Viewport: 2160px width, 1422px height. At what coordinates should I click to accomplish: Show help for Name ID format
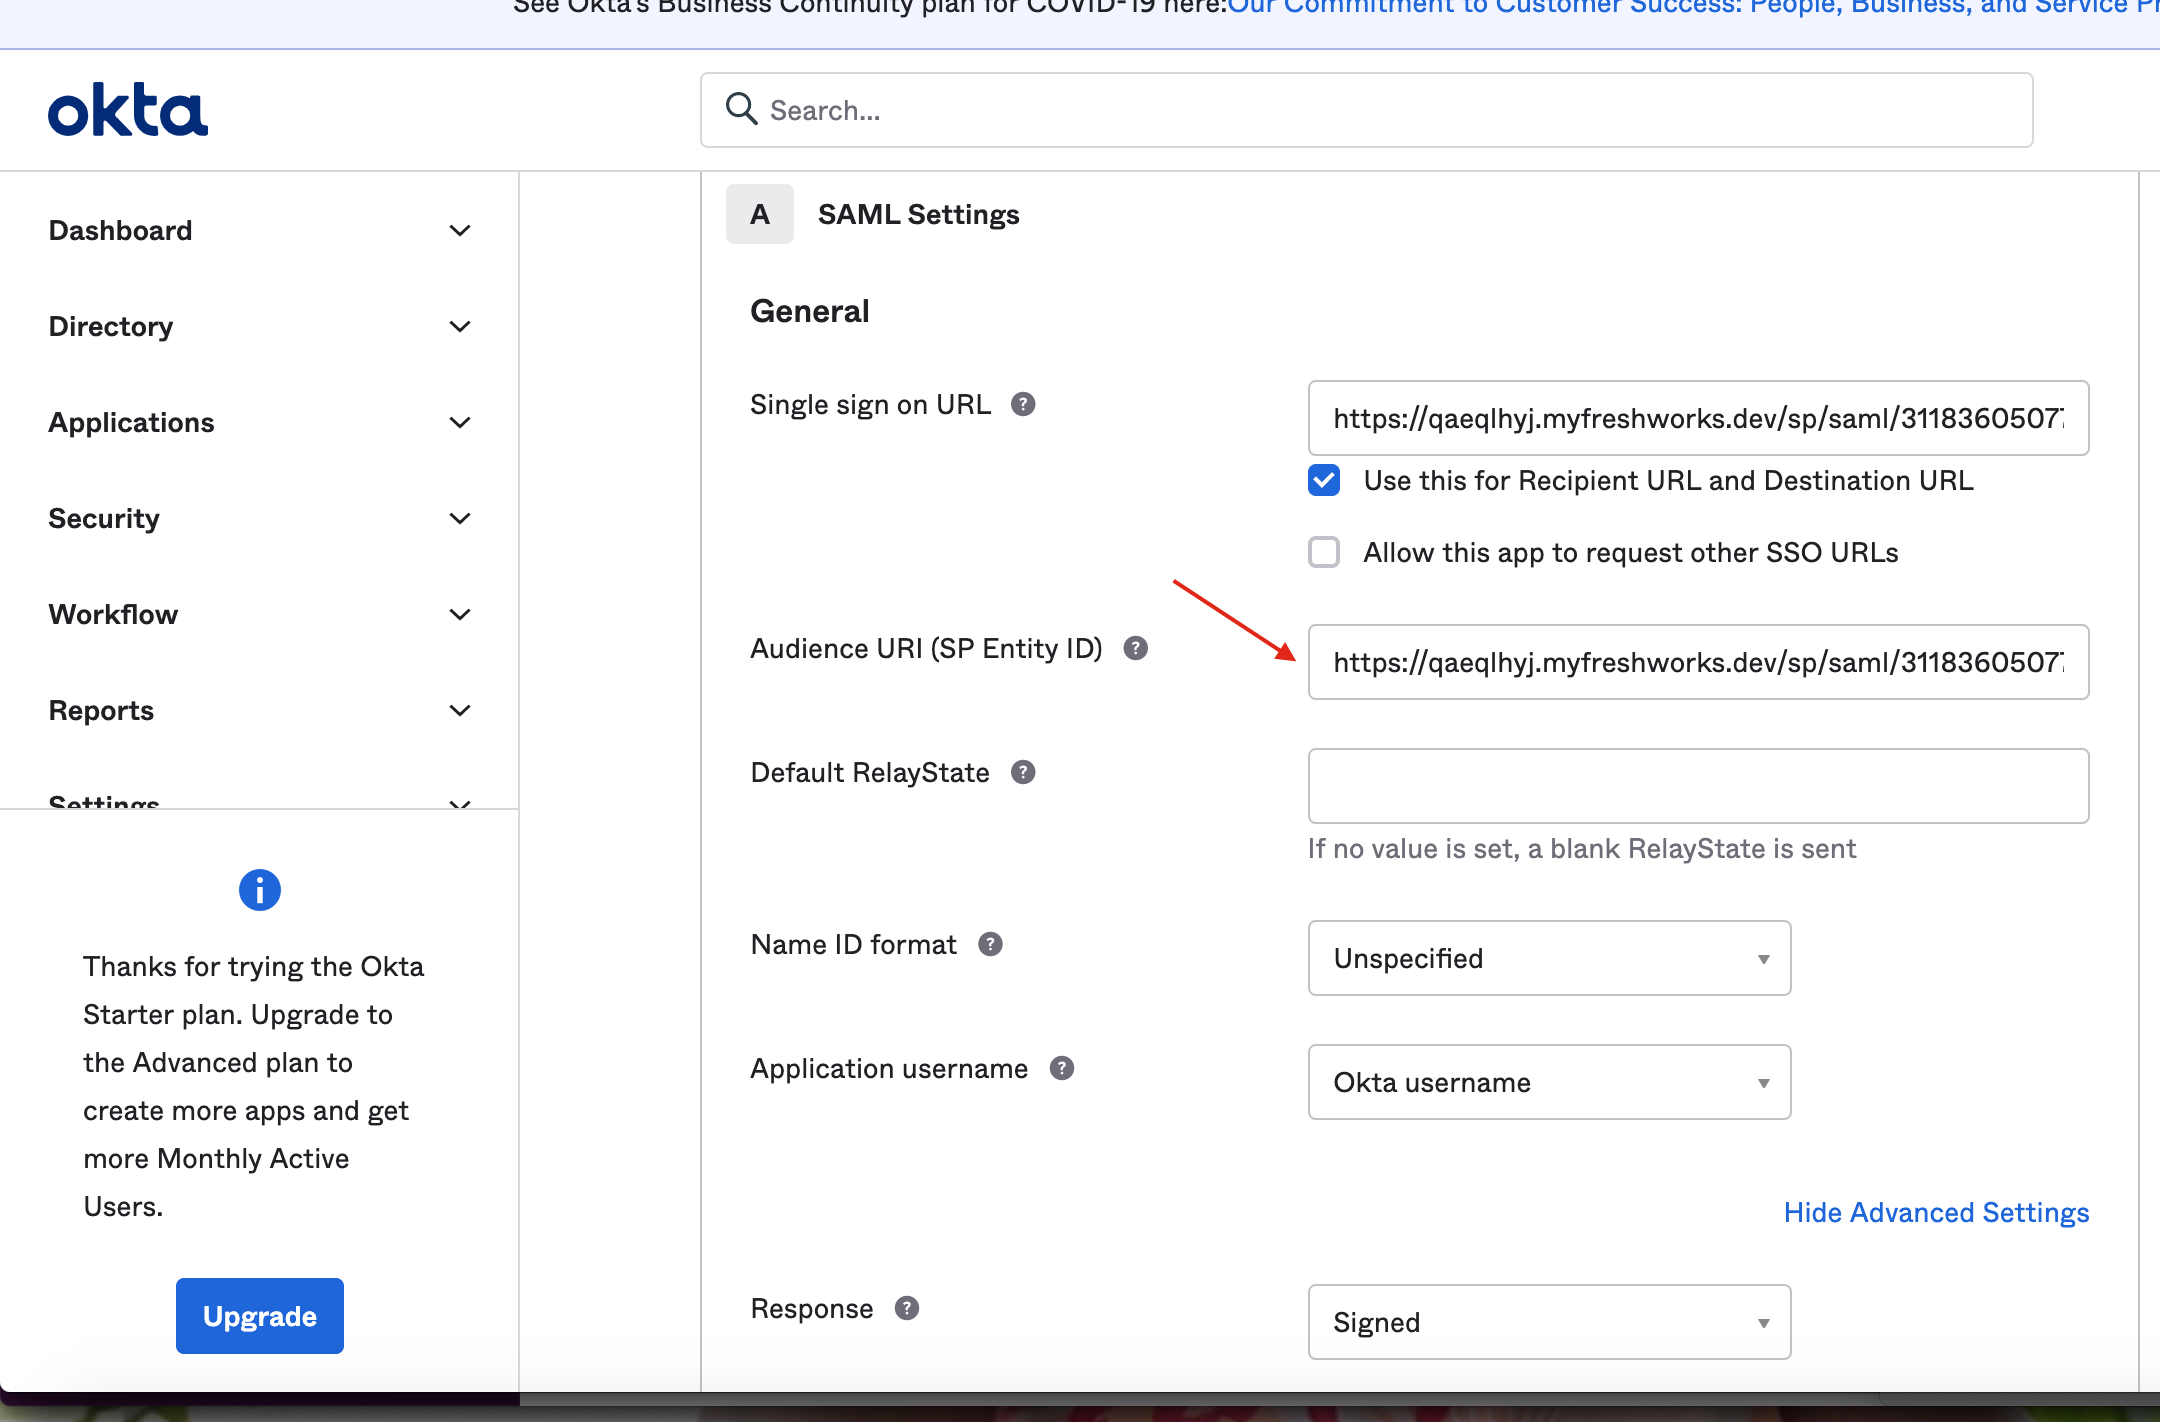pyautogui.click(x=990, y=944)
